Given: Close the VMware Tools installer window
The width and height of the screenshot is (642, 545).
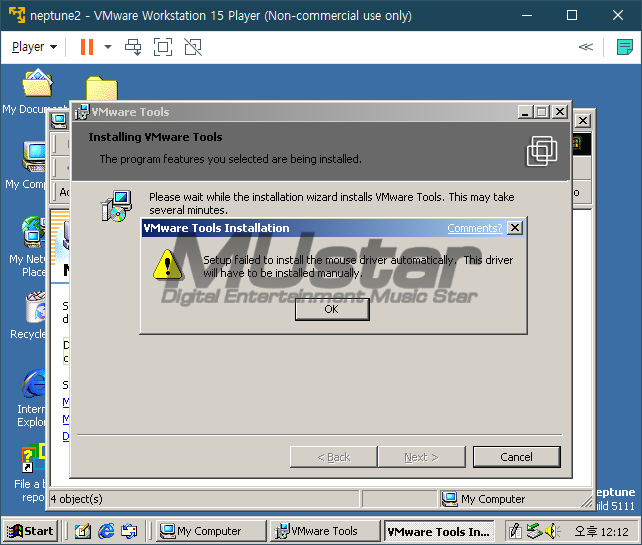Looking at the screenshot, I should point(560,112).
